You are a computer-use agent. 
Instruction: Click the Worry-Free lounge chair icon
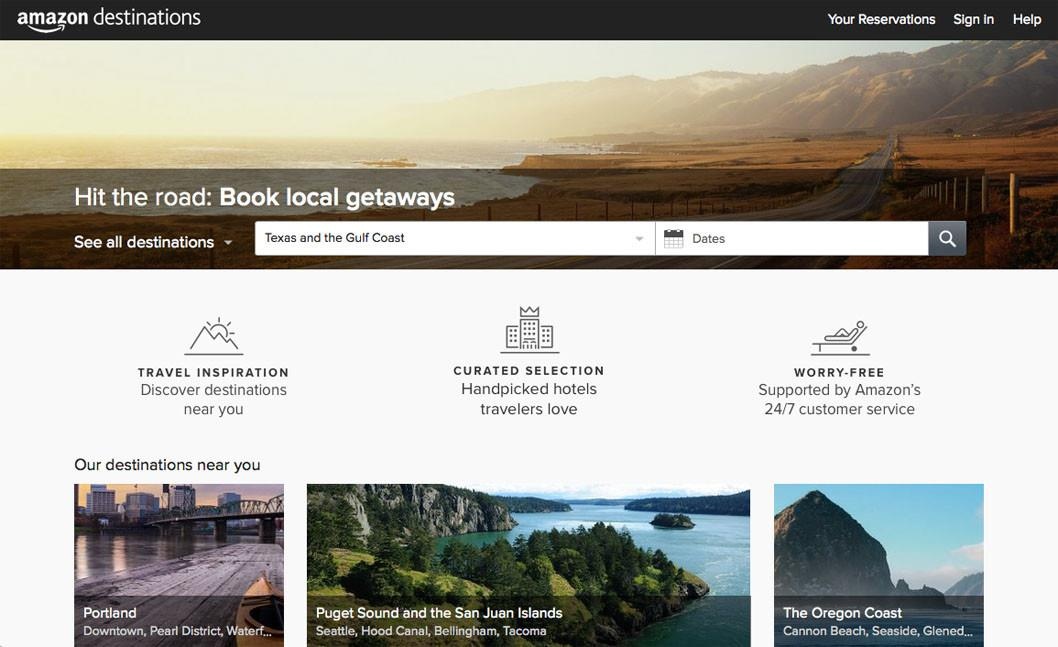(839, 338)
